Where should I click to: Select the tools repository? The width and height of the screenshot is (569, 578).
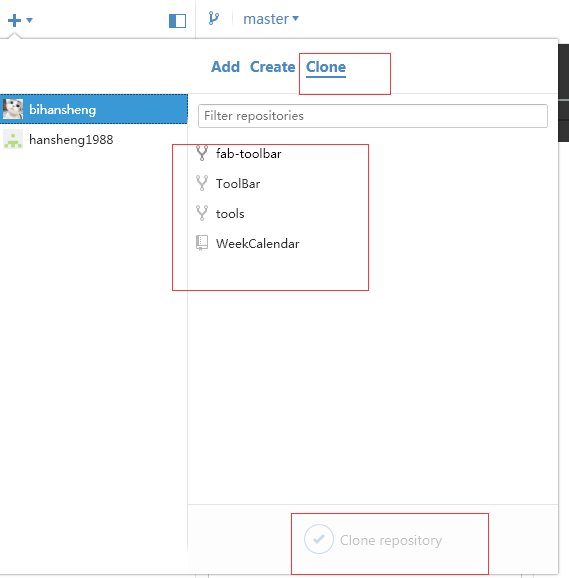click(x=230, y=214)
